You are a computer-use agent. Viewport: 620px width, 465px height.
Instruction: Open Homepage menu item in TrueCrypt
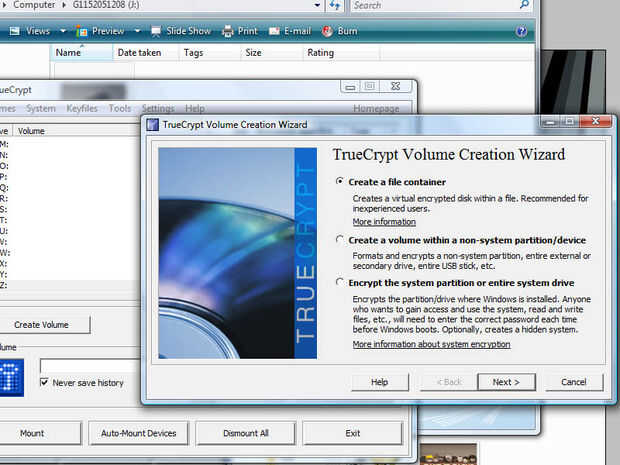tap(376, 108)
